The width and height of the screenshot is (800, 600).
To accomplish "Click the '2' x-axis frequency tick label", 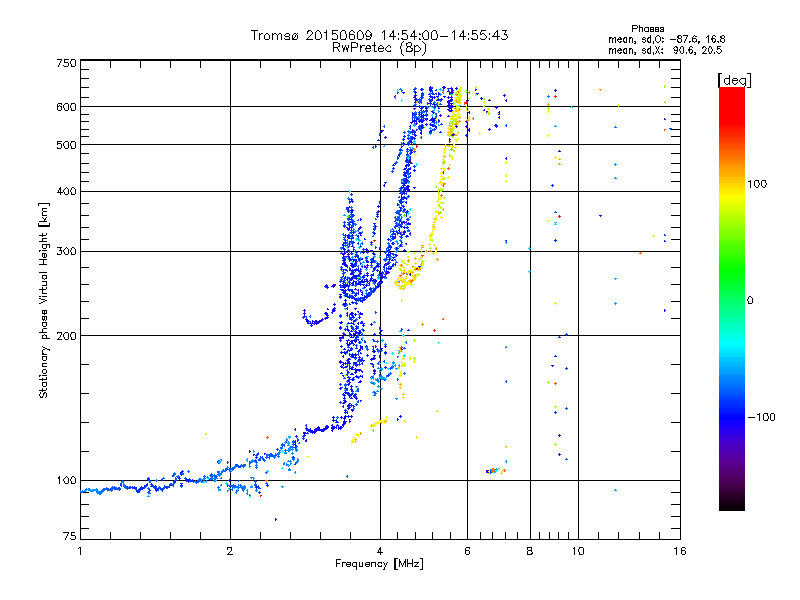I will (x=230, y=551).
